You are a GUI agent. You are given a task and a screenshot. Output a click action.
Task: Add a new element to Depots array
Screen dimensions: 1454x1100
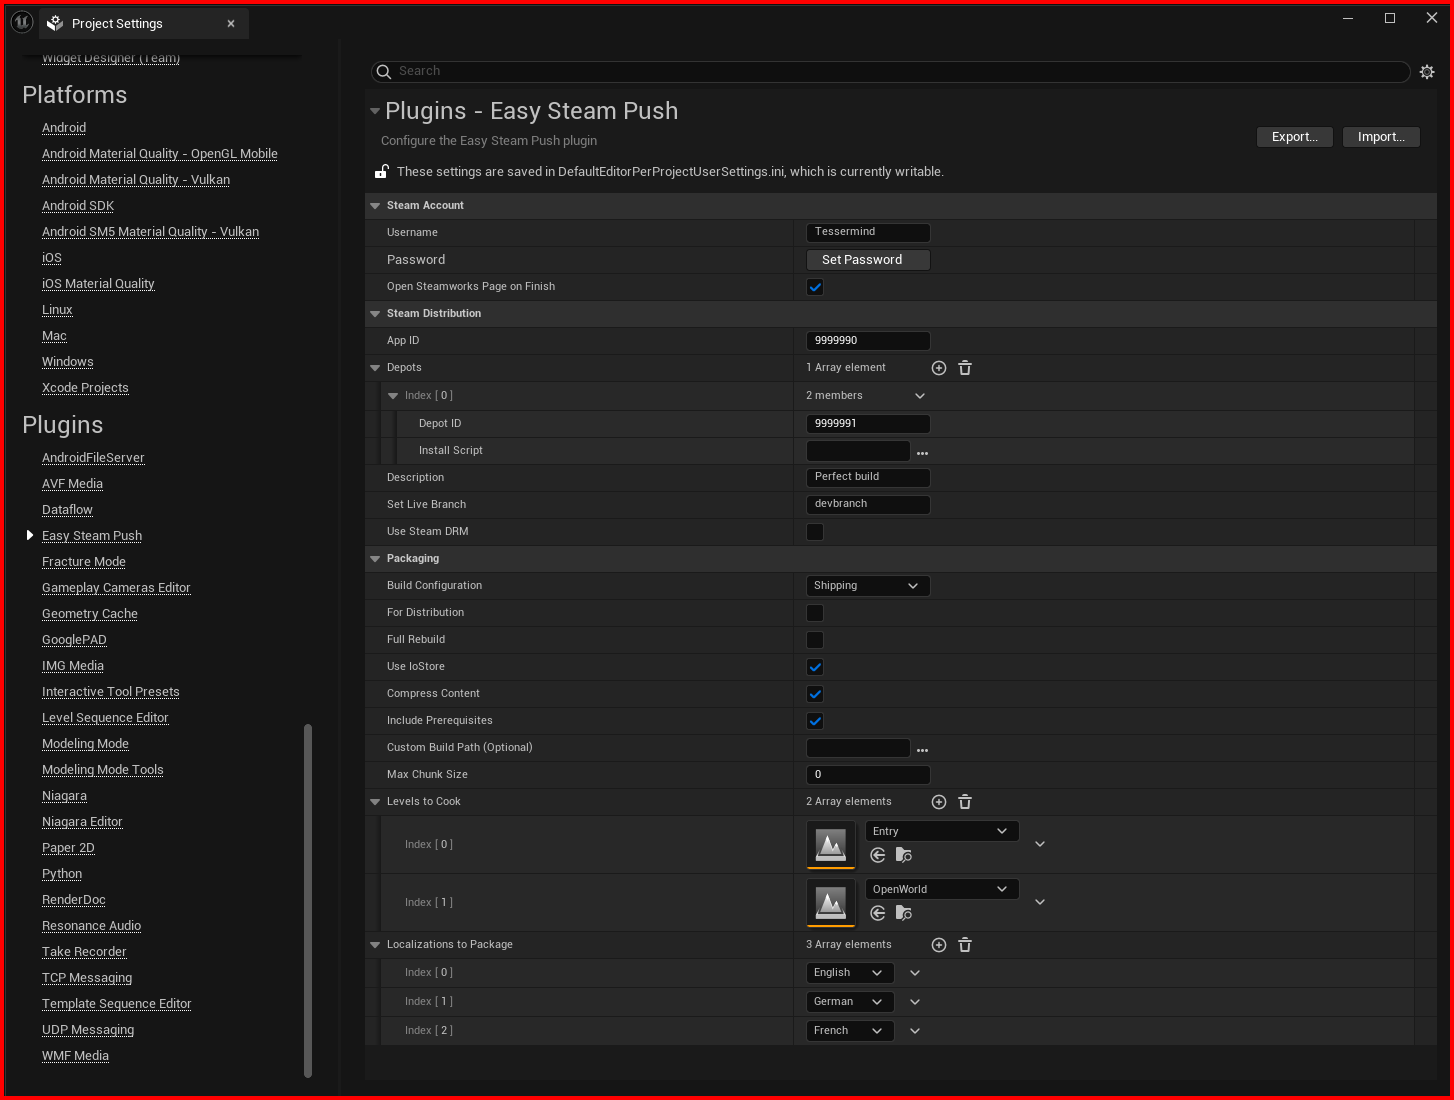pos(938,367)
